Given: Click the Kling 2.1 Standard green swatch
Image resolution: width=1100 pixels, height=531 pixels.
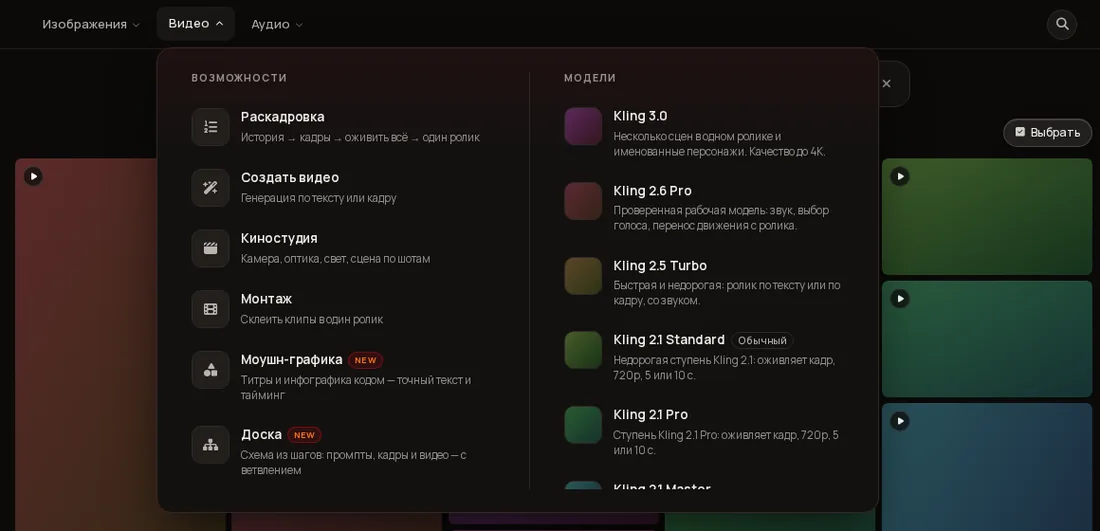Looking at the screenshot, I should 583,350.
